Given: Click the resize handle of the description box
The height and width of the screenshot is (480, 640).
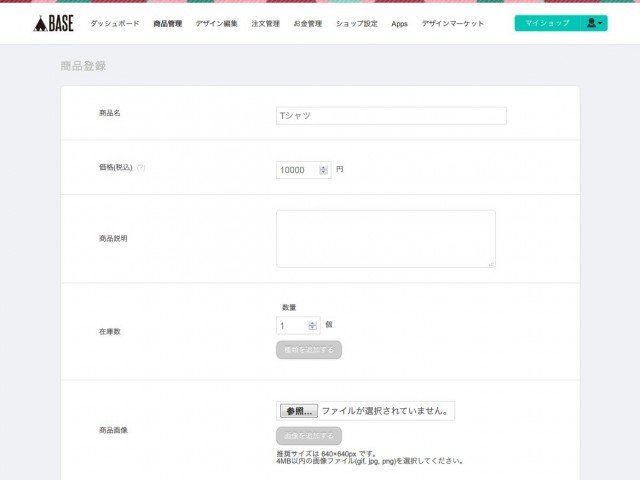Looking at the screenshot, I should pyautogui.click(x=492, y=264).
